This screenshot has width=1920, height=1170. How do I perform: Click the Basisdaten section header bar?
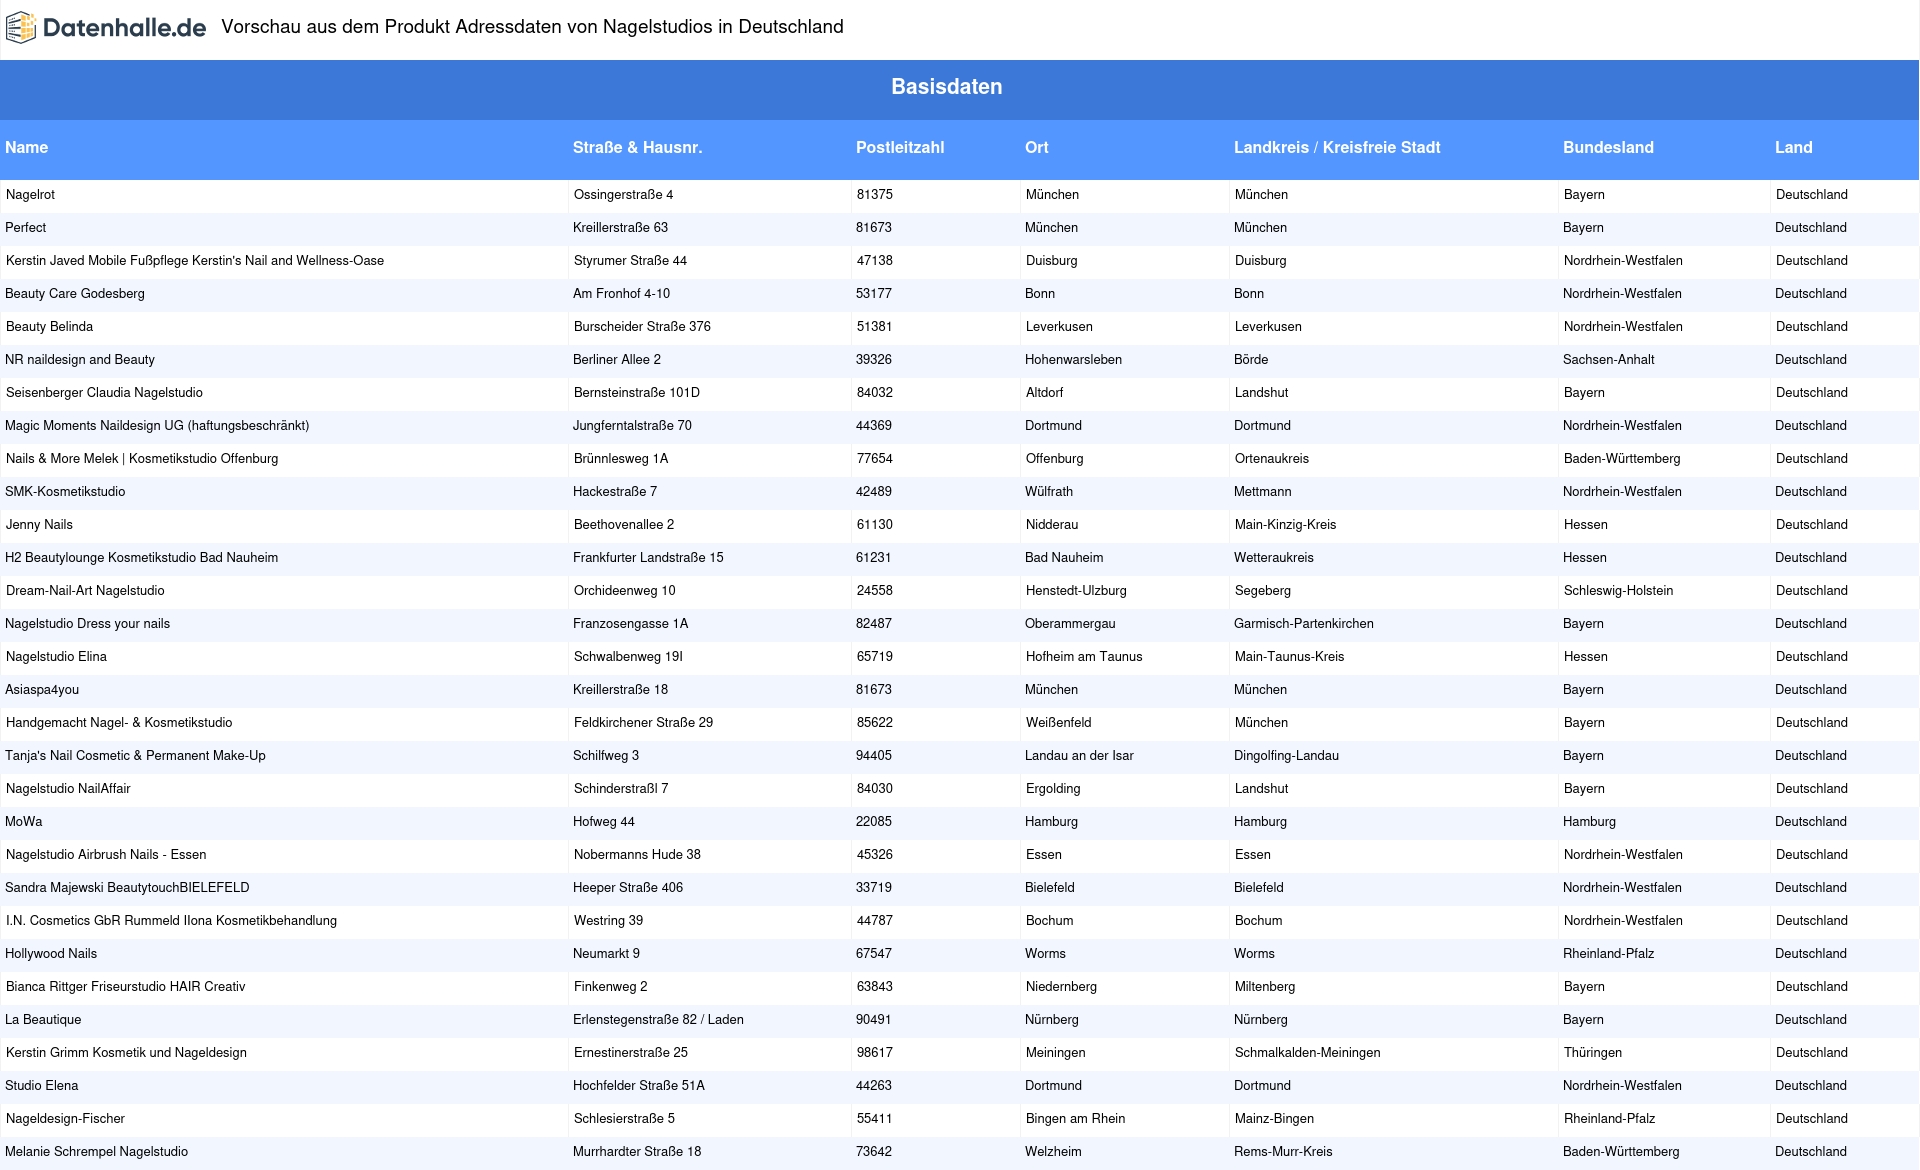[x=946, y=87]
